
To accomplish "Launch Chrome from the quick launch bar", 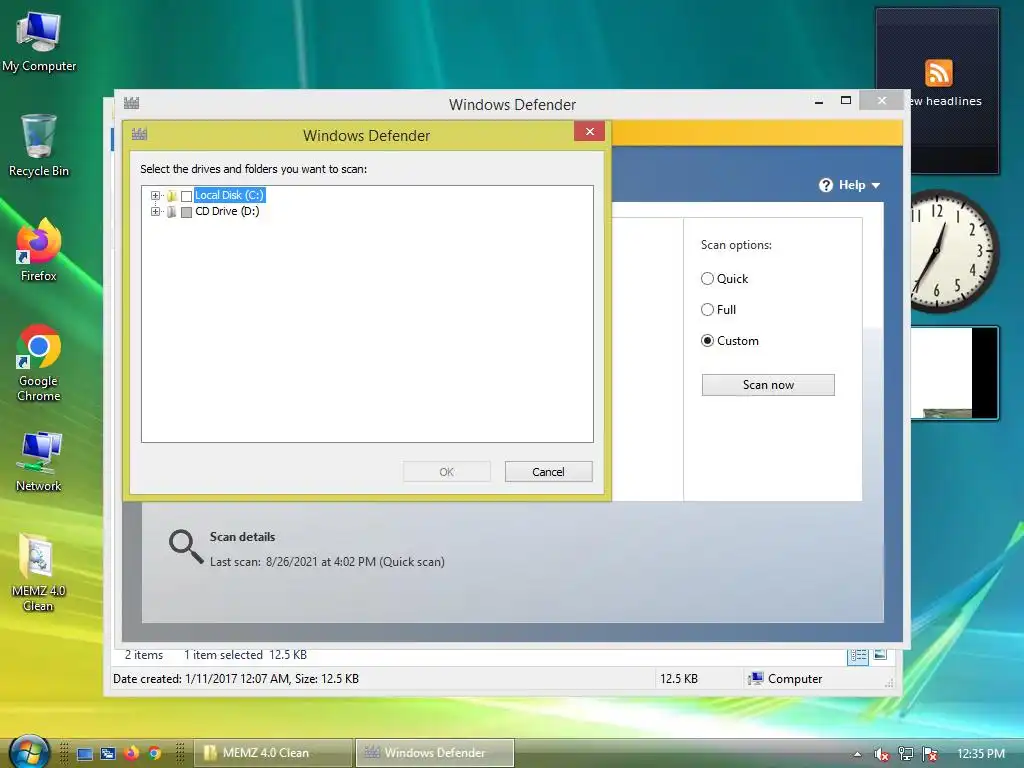I will click(x=155, y=753).
